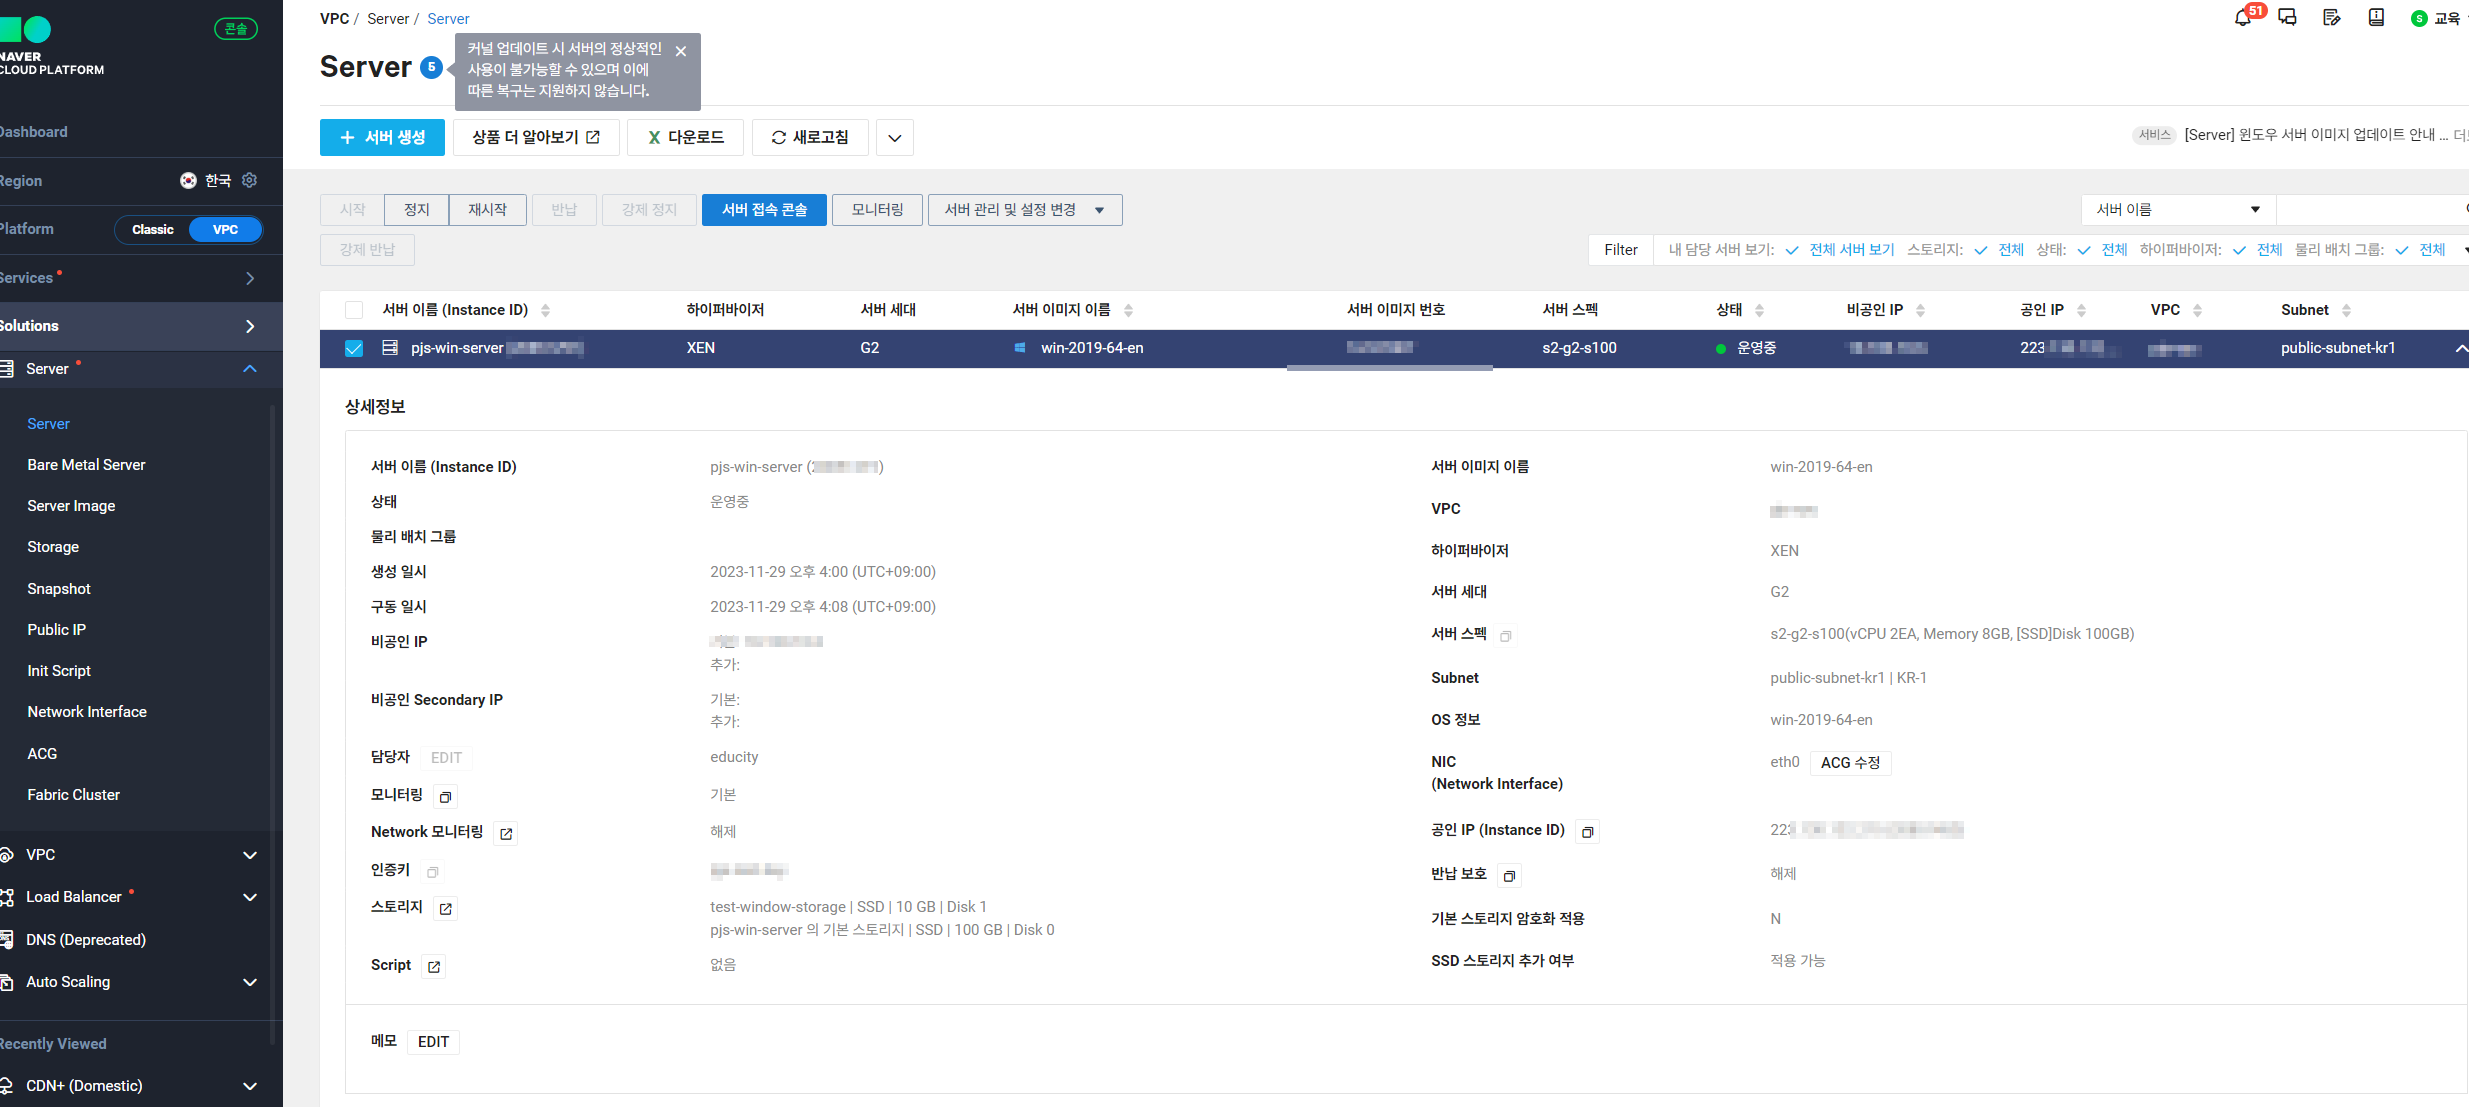Click the 반납 보호 popup icon
The image size is (2469, 1107).
[1509, 876]
